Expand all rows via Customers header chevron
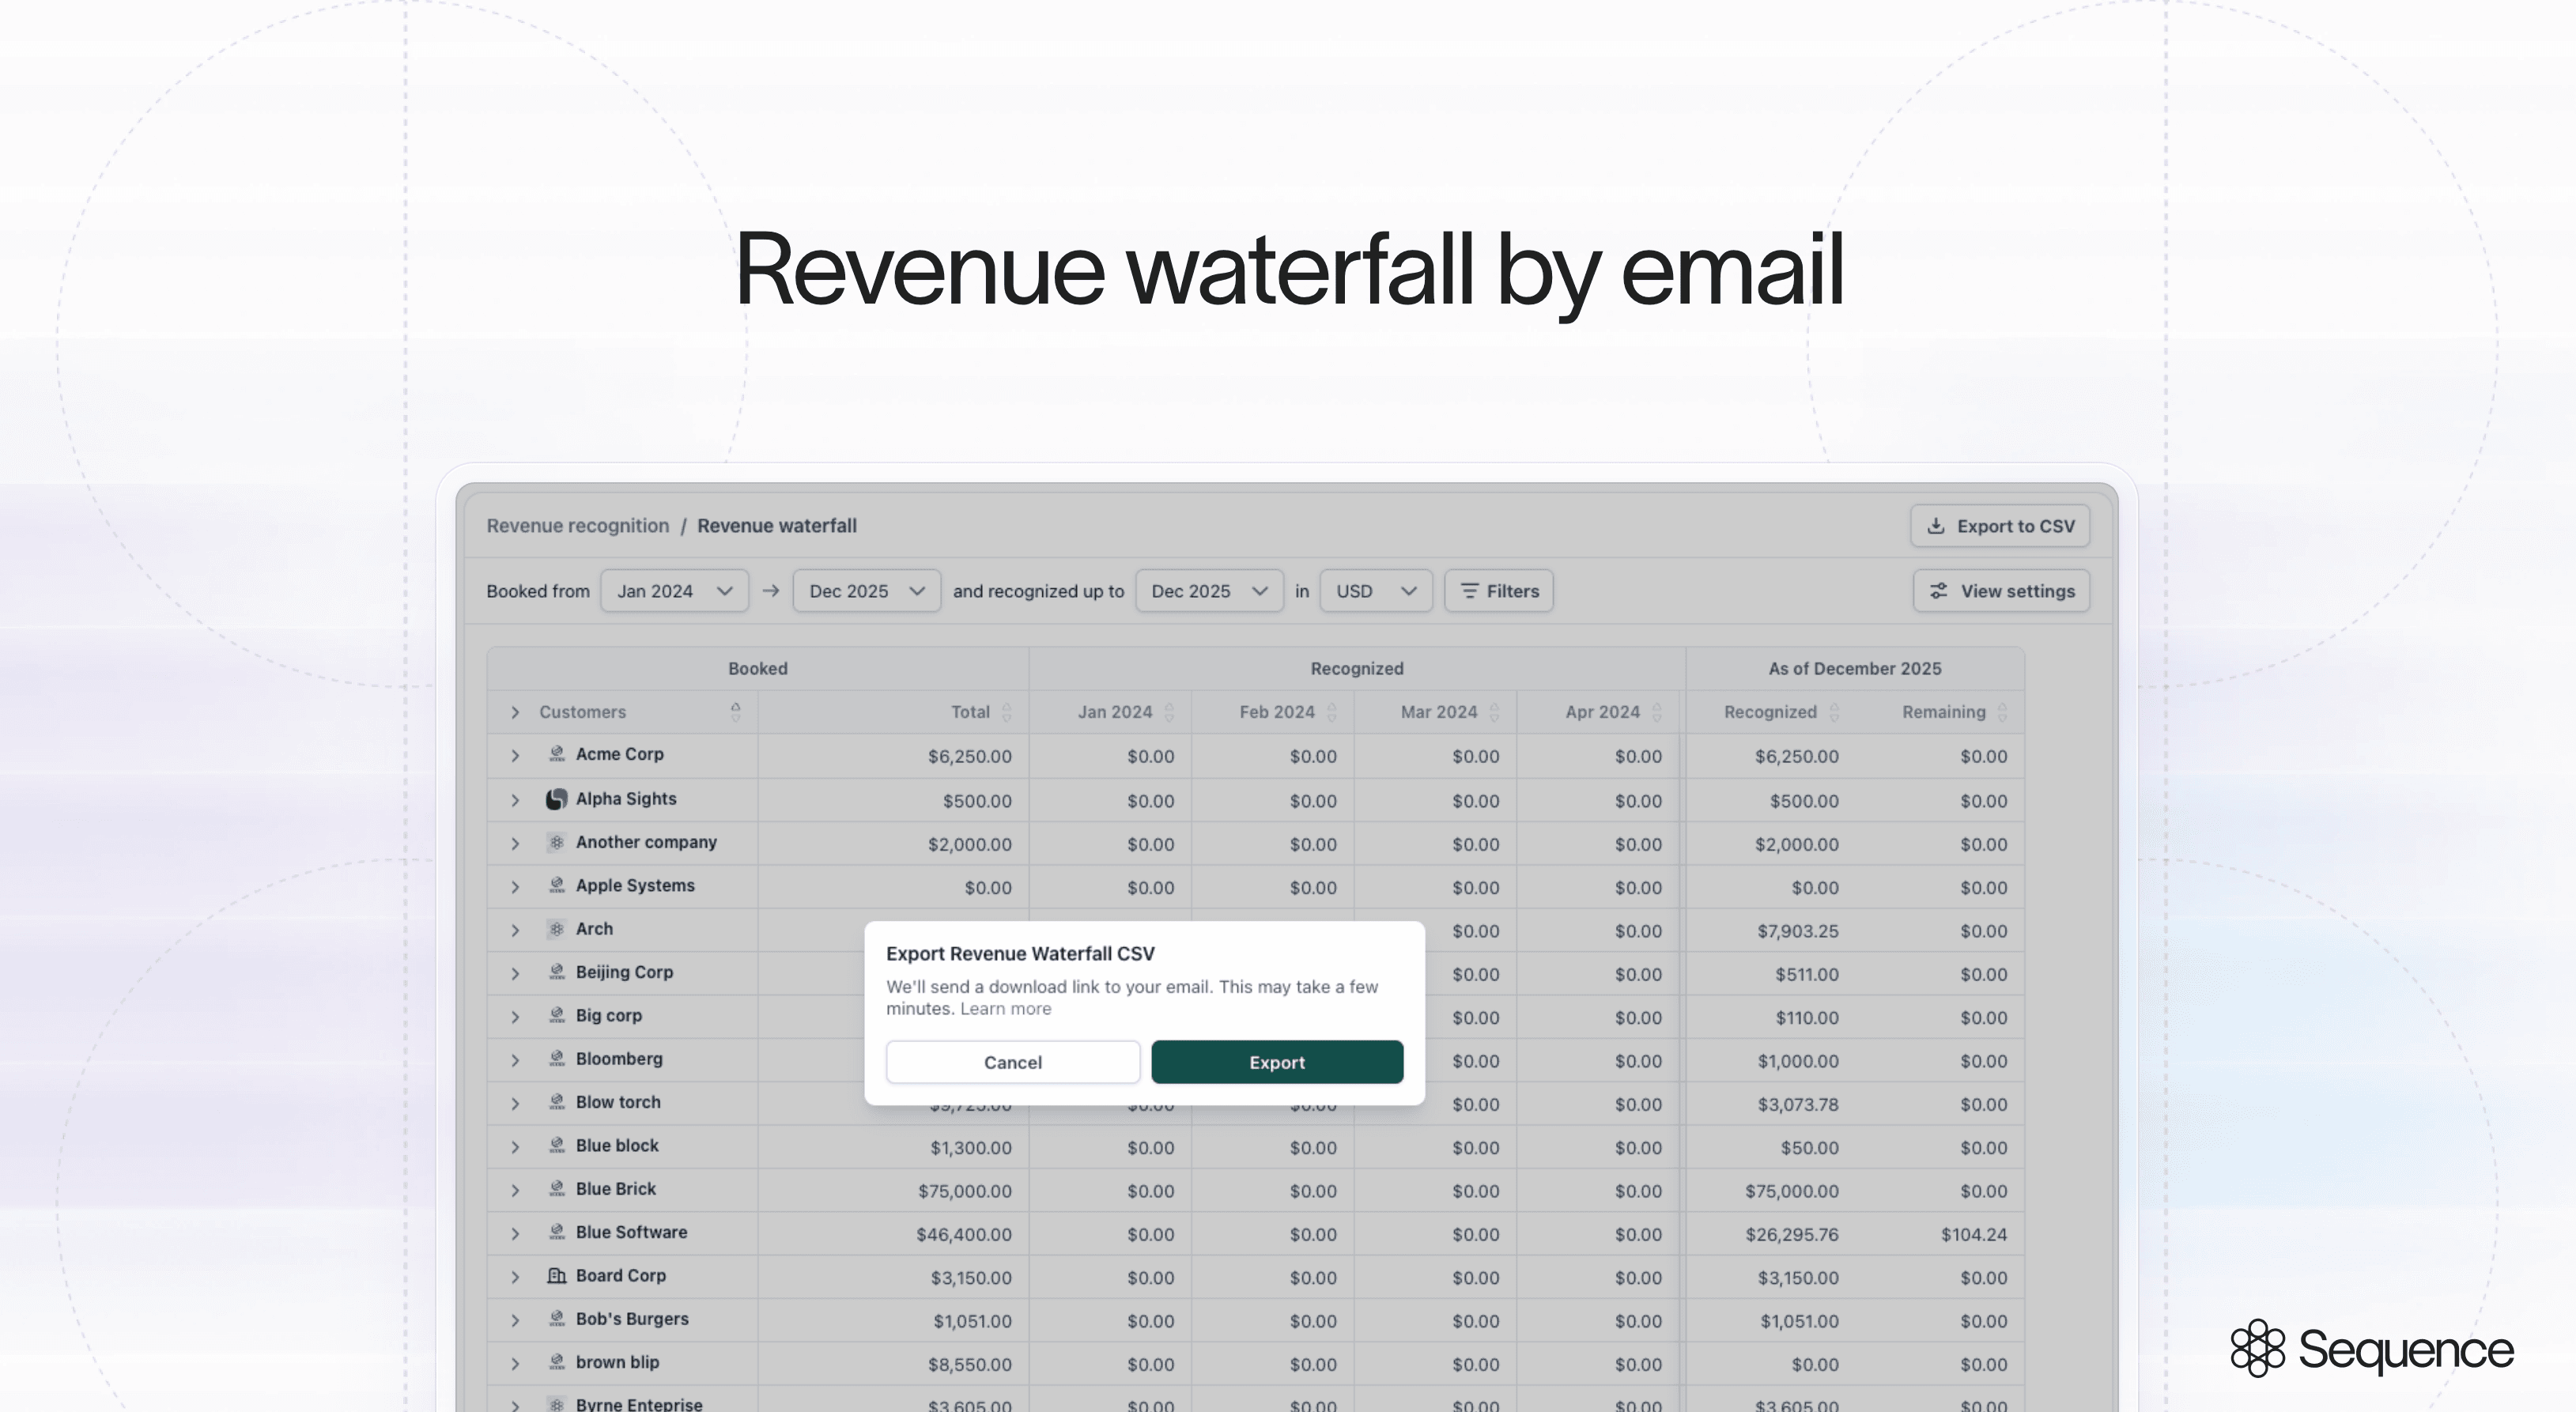 pos(515,712)
